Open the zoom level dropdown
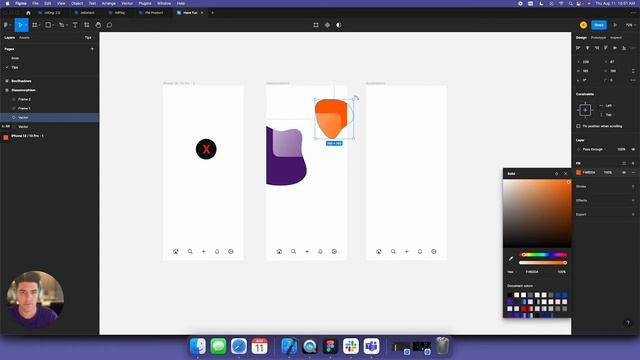 (630, 25)
